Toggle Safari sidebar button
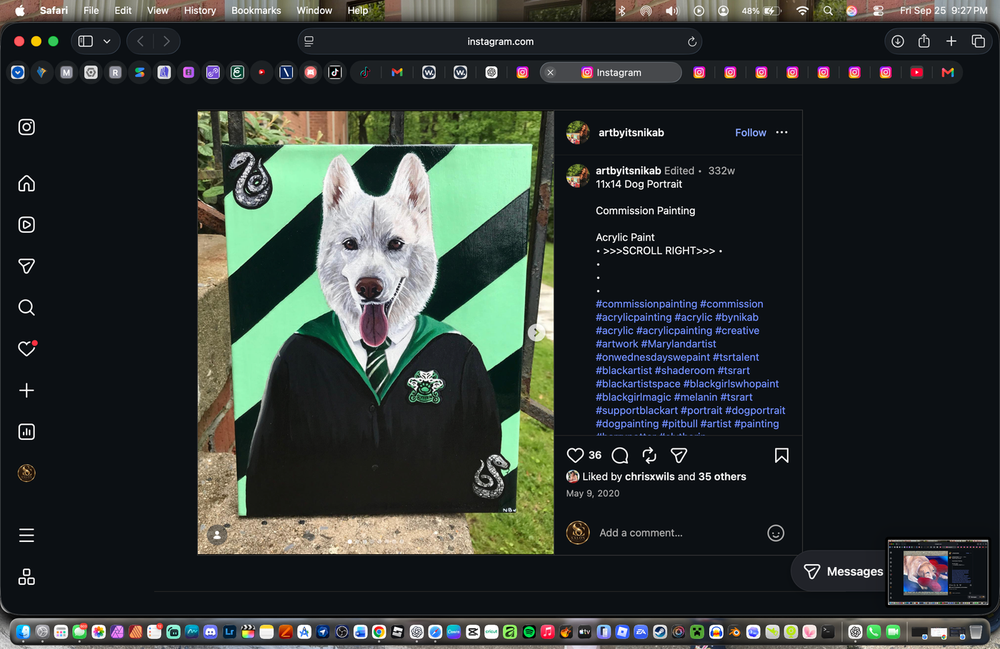The height and width of the screenshot is (649, 1000). coord(85,41)
